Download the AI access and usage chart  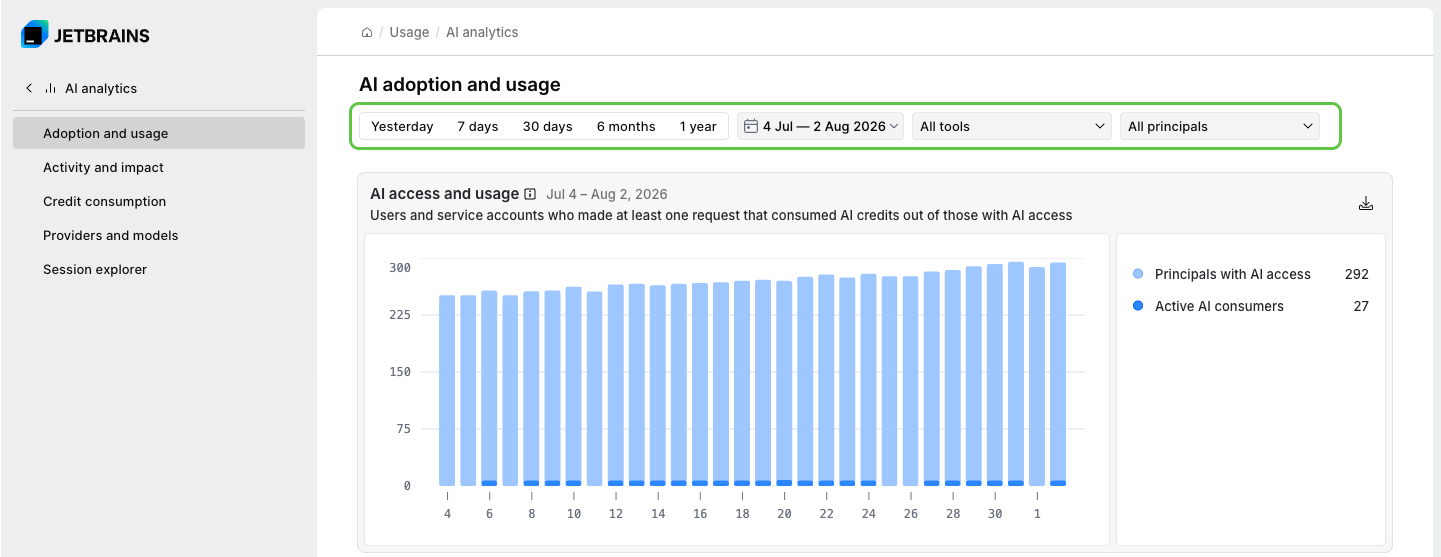pos(1366,203)
